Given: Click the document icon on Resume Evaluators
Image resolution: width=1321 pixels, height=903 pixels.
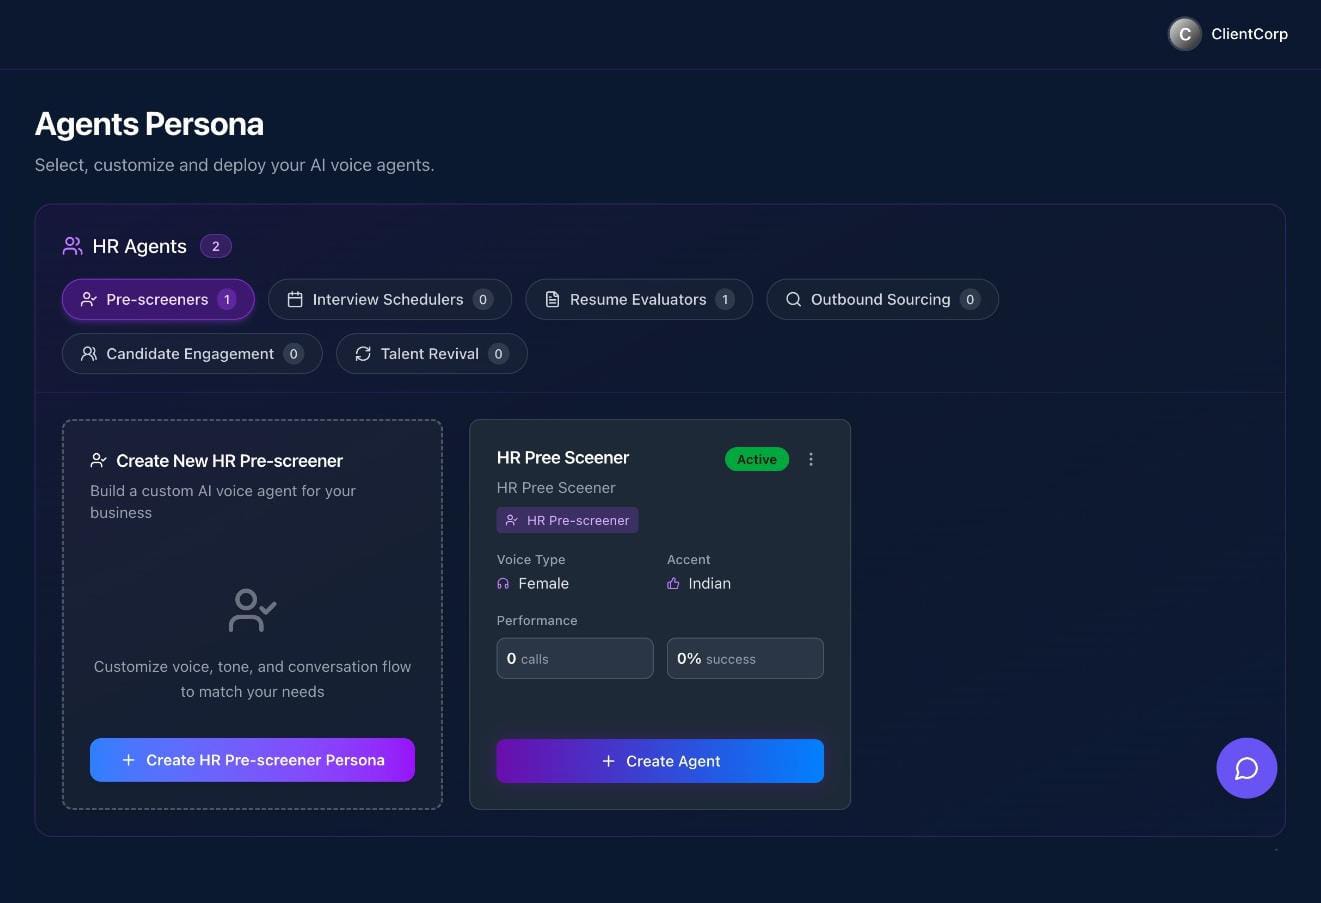Looking at the screenshot, I should (x=551, y=299).
